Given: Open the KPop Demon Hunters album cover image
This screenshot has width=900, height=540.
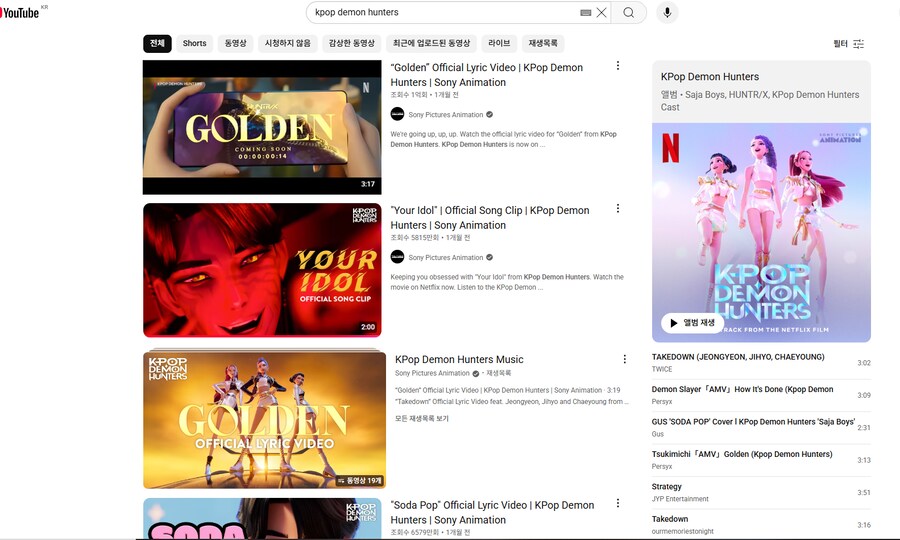Looking at the screenshot, I should pos(761,232).
